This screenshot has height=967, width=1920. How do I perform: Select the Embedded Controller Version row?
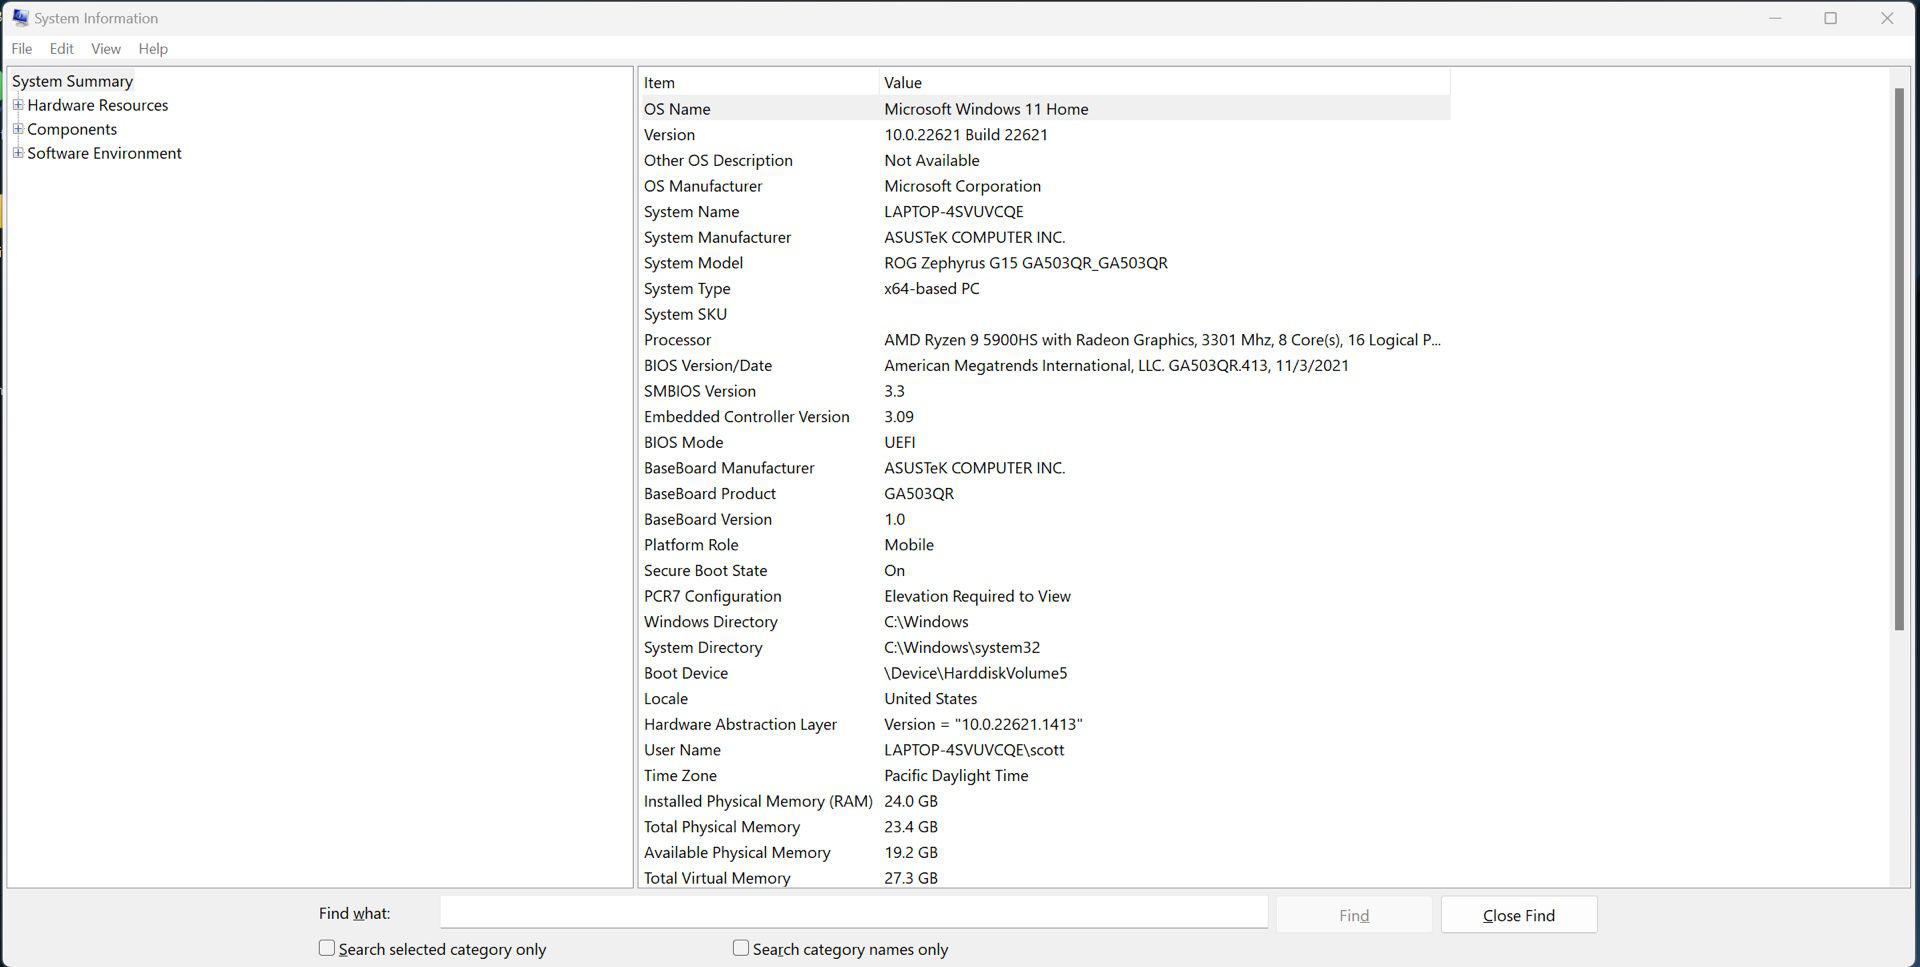click(x=1044, y=417)
